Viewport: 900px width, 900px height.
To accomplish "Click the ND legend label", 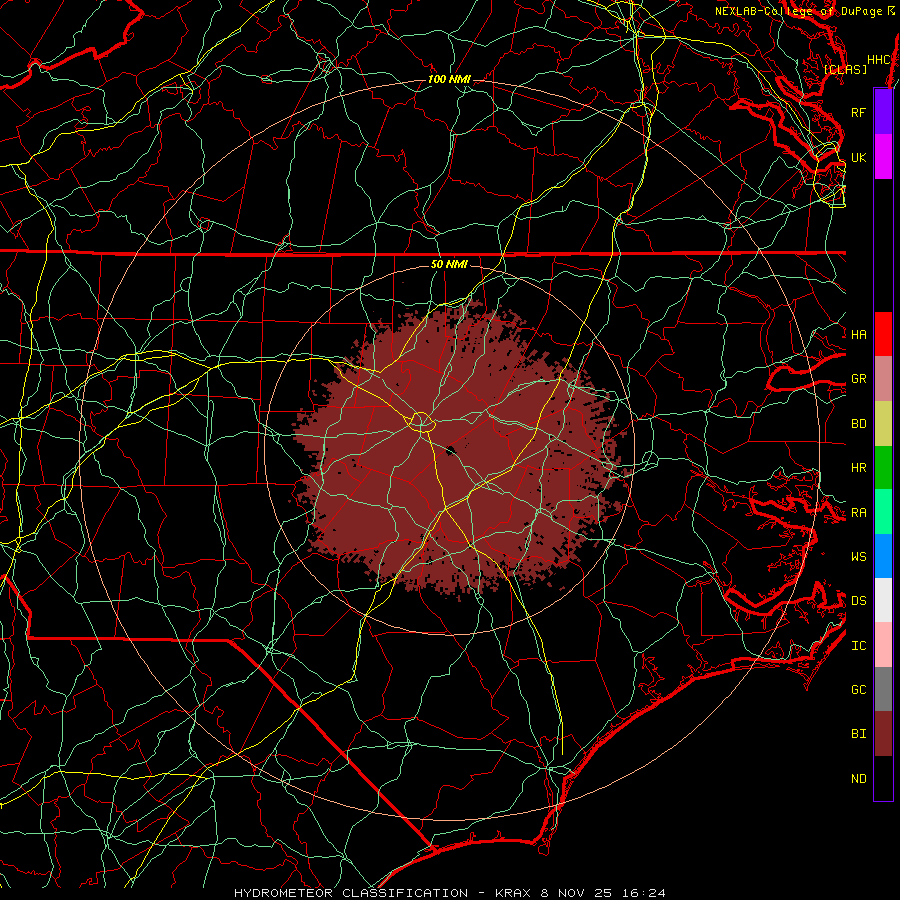I will tap(858, 779).
